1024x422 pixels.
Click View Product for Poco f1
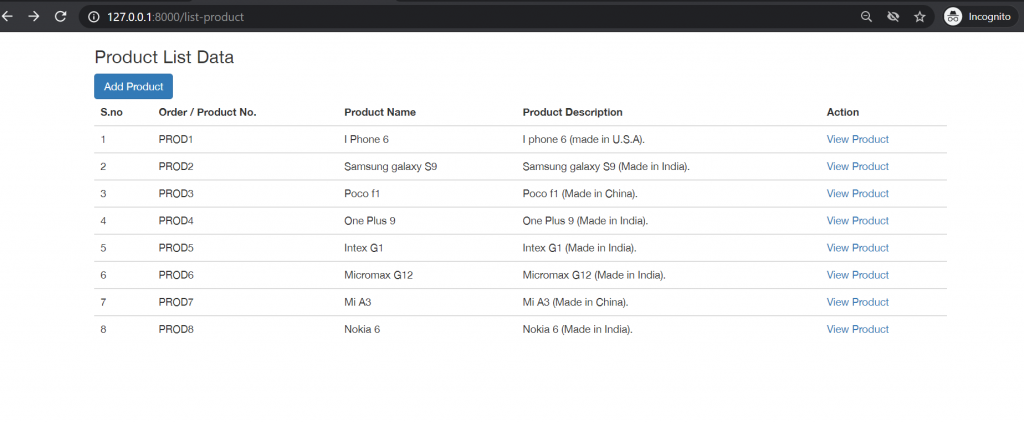point(857,193)
